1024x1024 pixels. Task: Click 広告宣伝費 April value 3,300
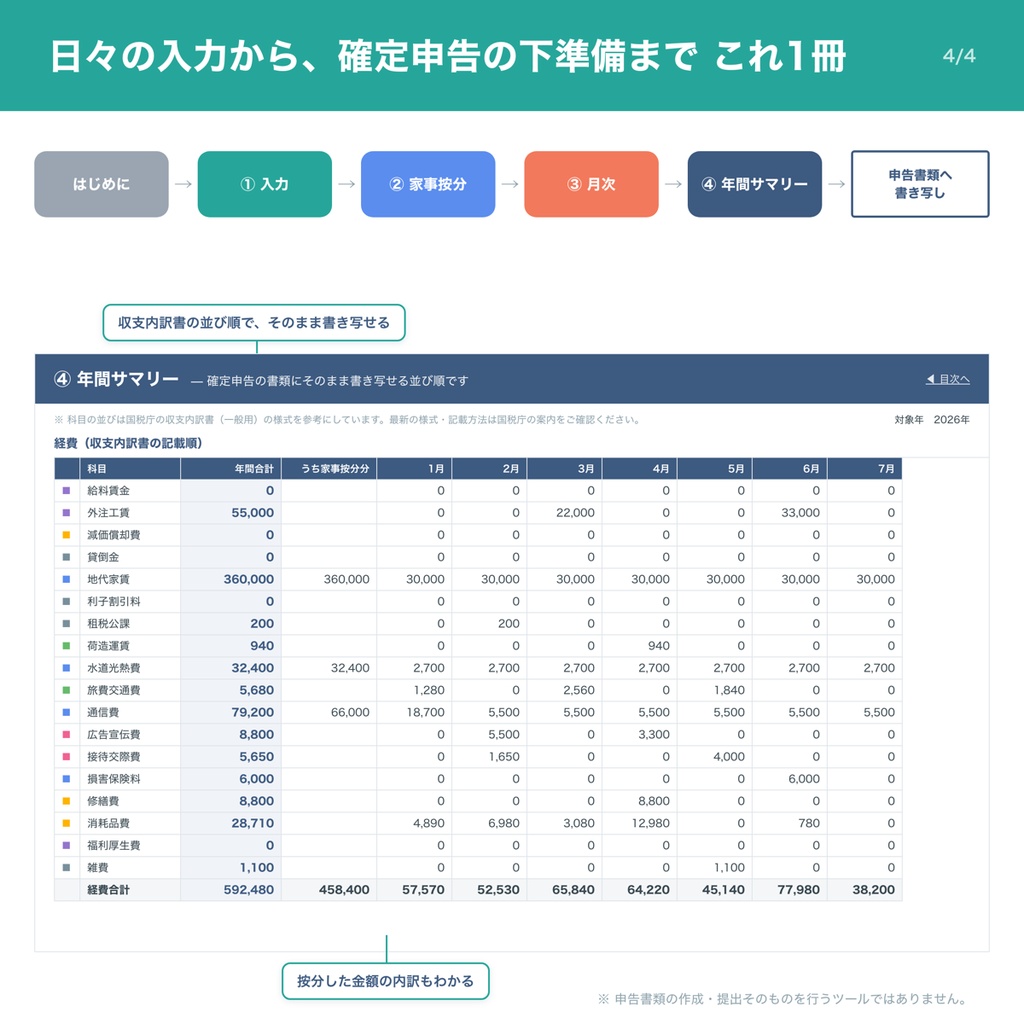(654, 735)
